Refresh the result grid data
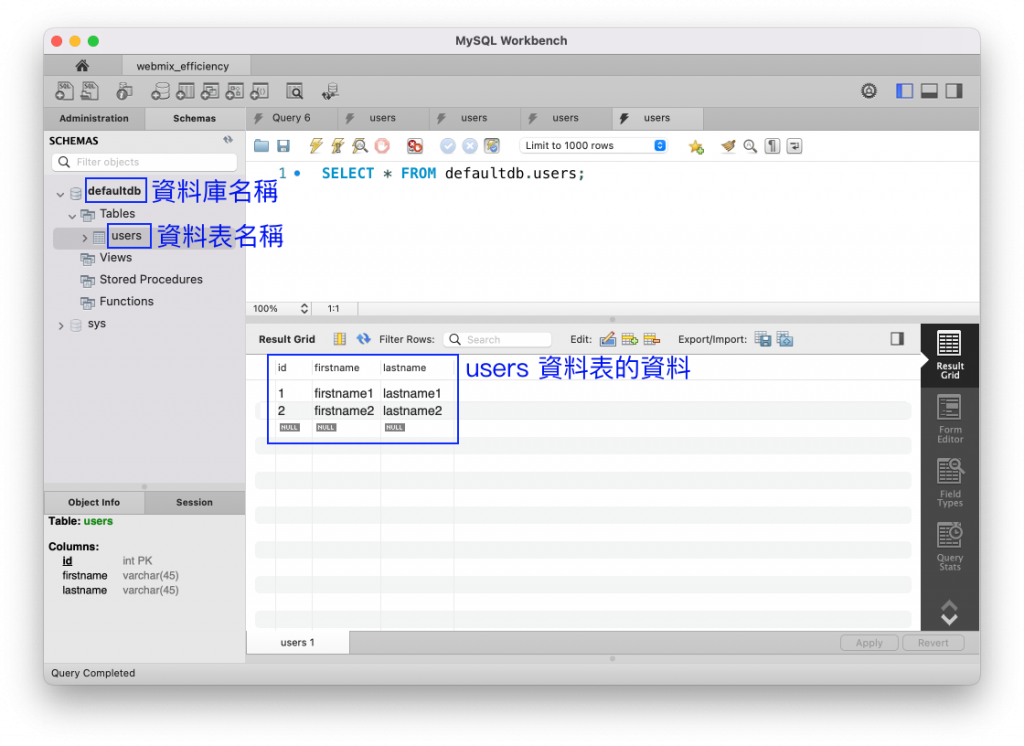Screen dimensions: 1024x746 coord(364,339)
